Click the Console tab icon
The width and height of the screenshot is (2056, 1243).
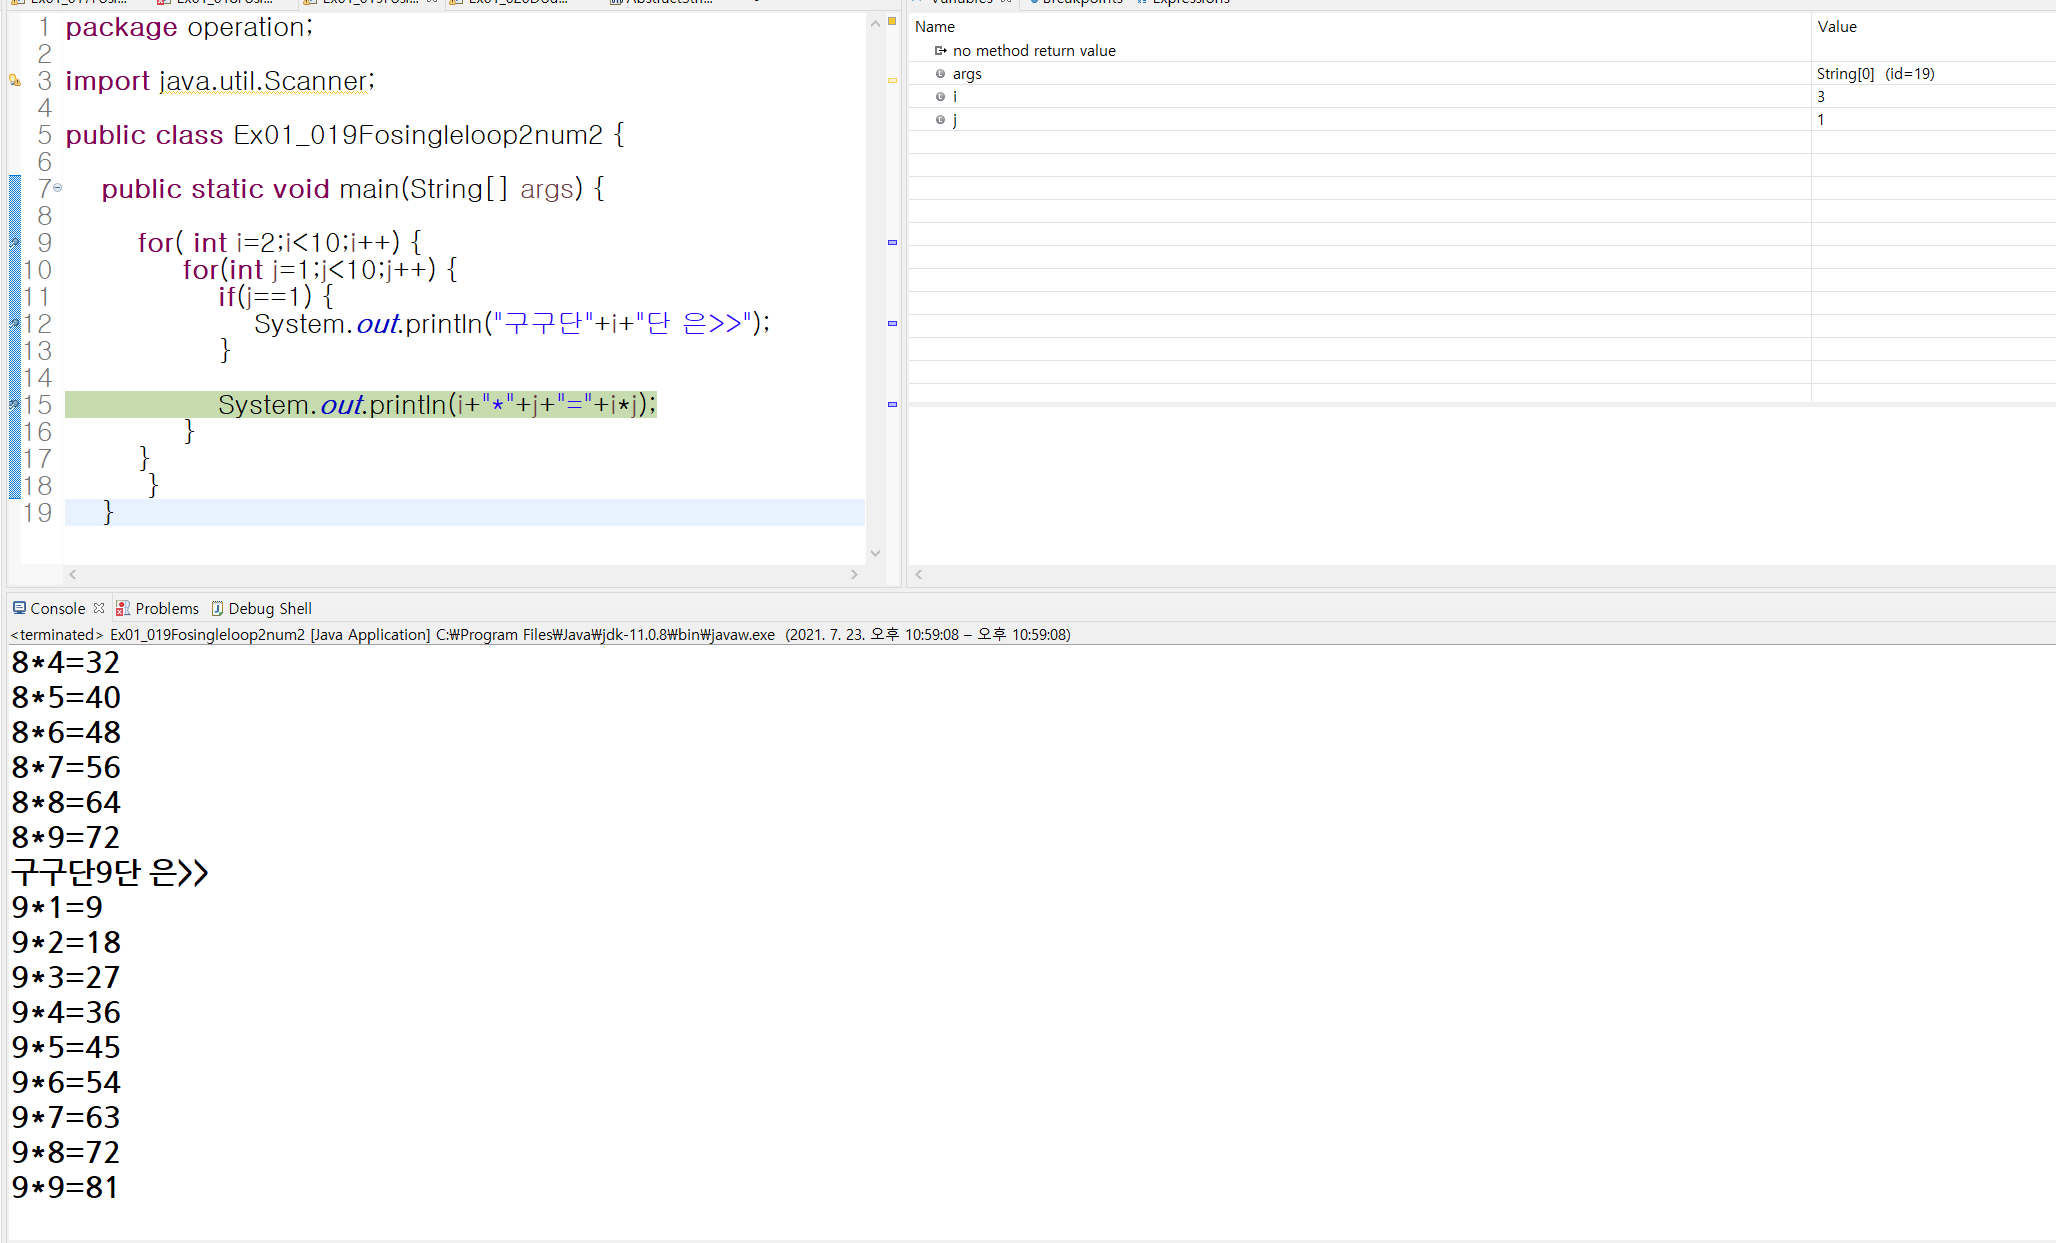click(x=19, y=608)
